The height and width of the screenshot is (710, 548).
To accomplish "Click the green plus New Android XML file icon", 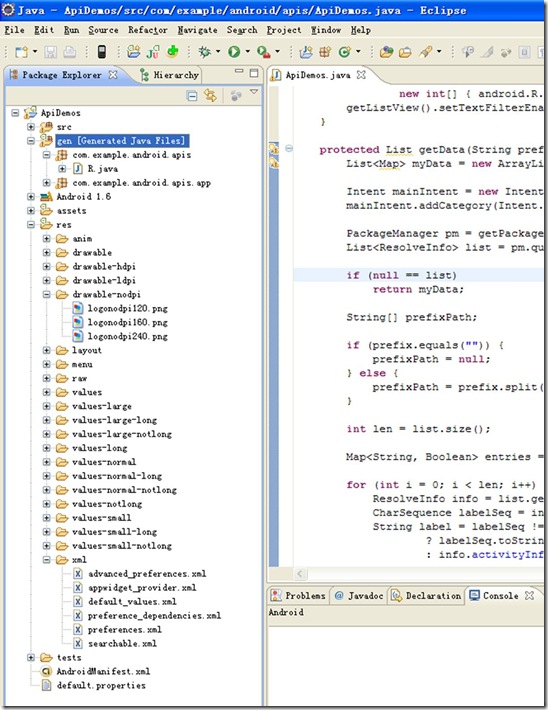I will (173, 52).
